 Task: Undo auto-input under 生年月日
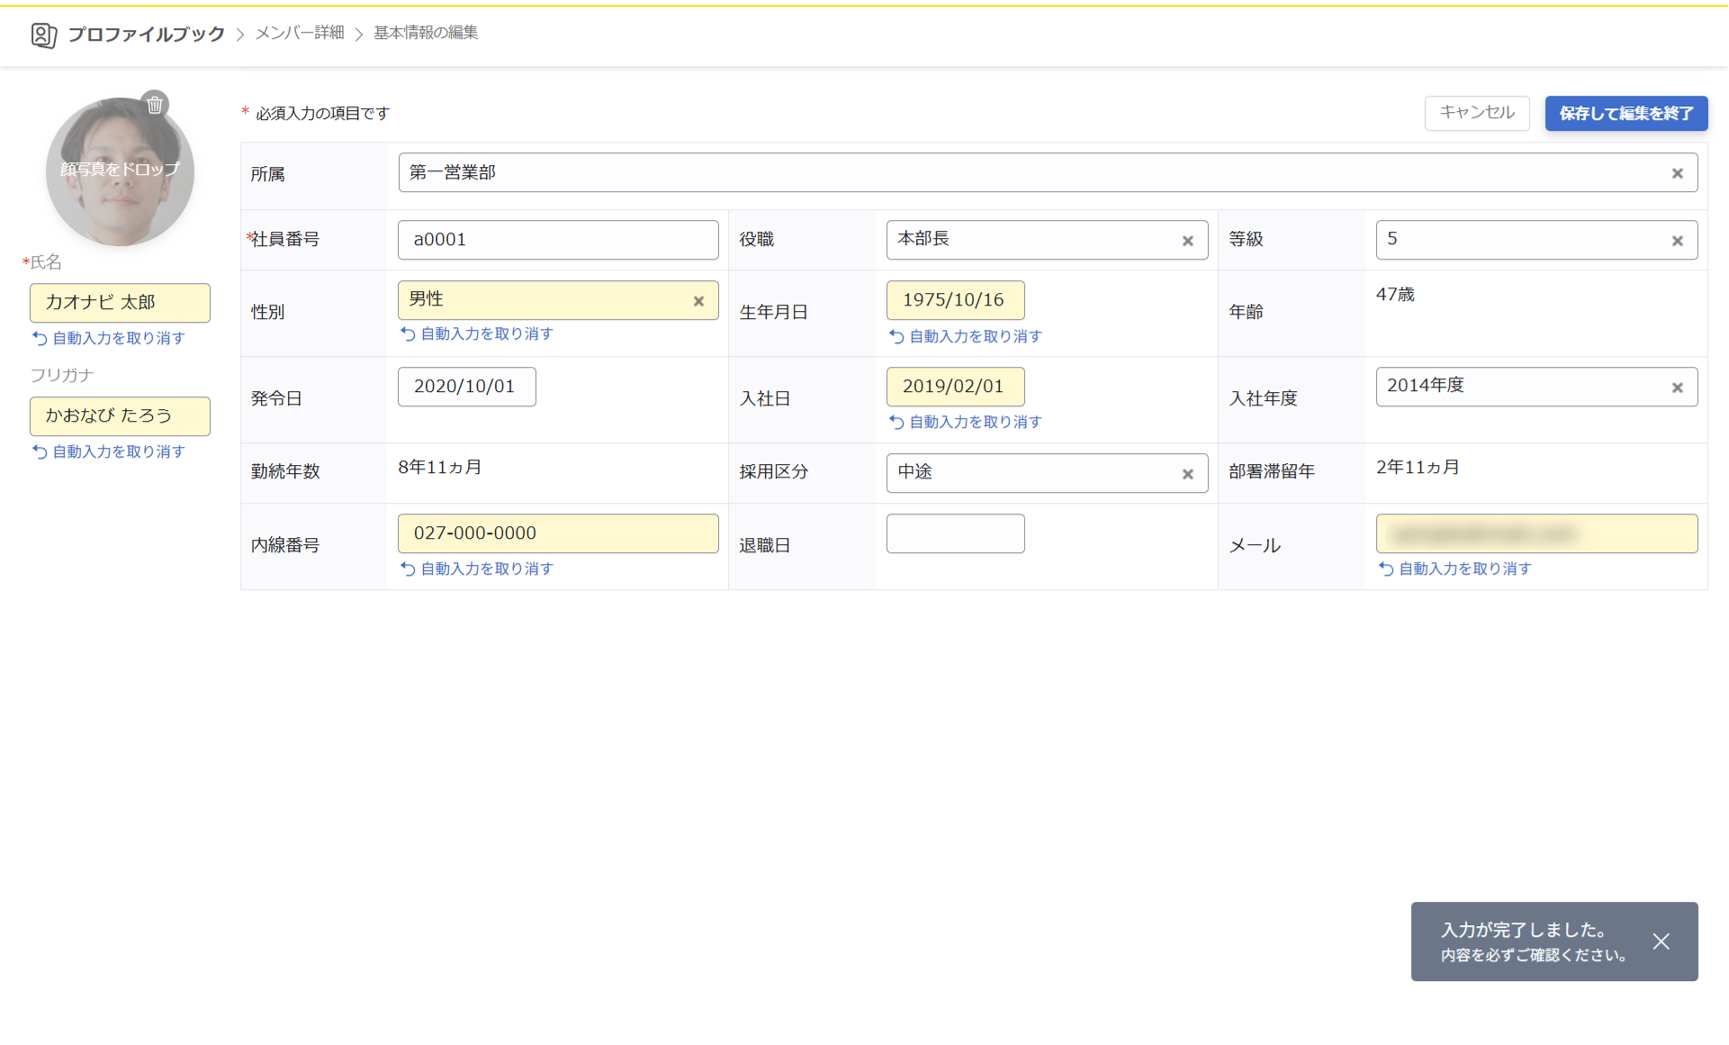pos(966,337)
